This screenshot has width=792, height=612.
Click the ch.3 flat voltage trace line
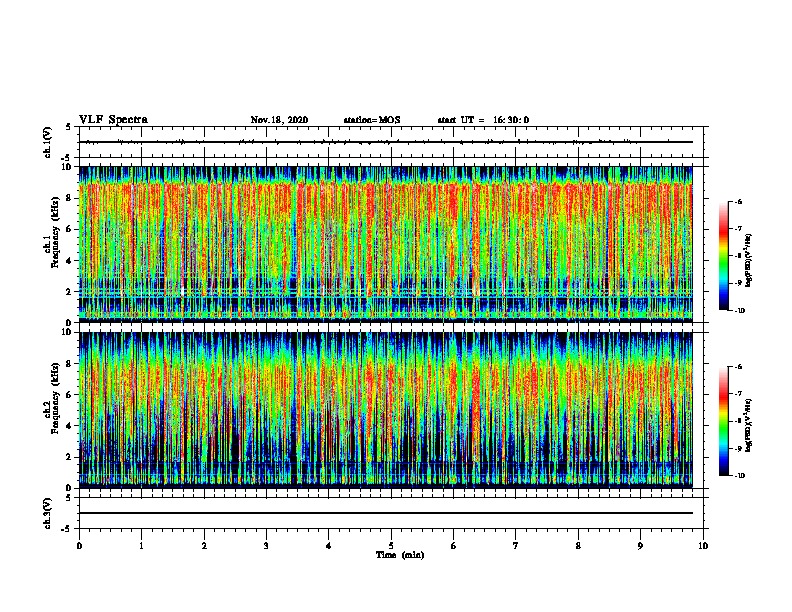[386, 513]
